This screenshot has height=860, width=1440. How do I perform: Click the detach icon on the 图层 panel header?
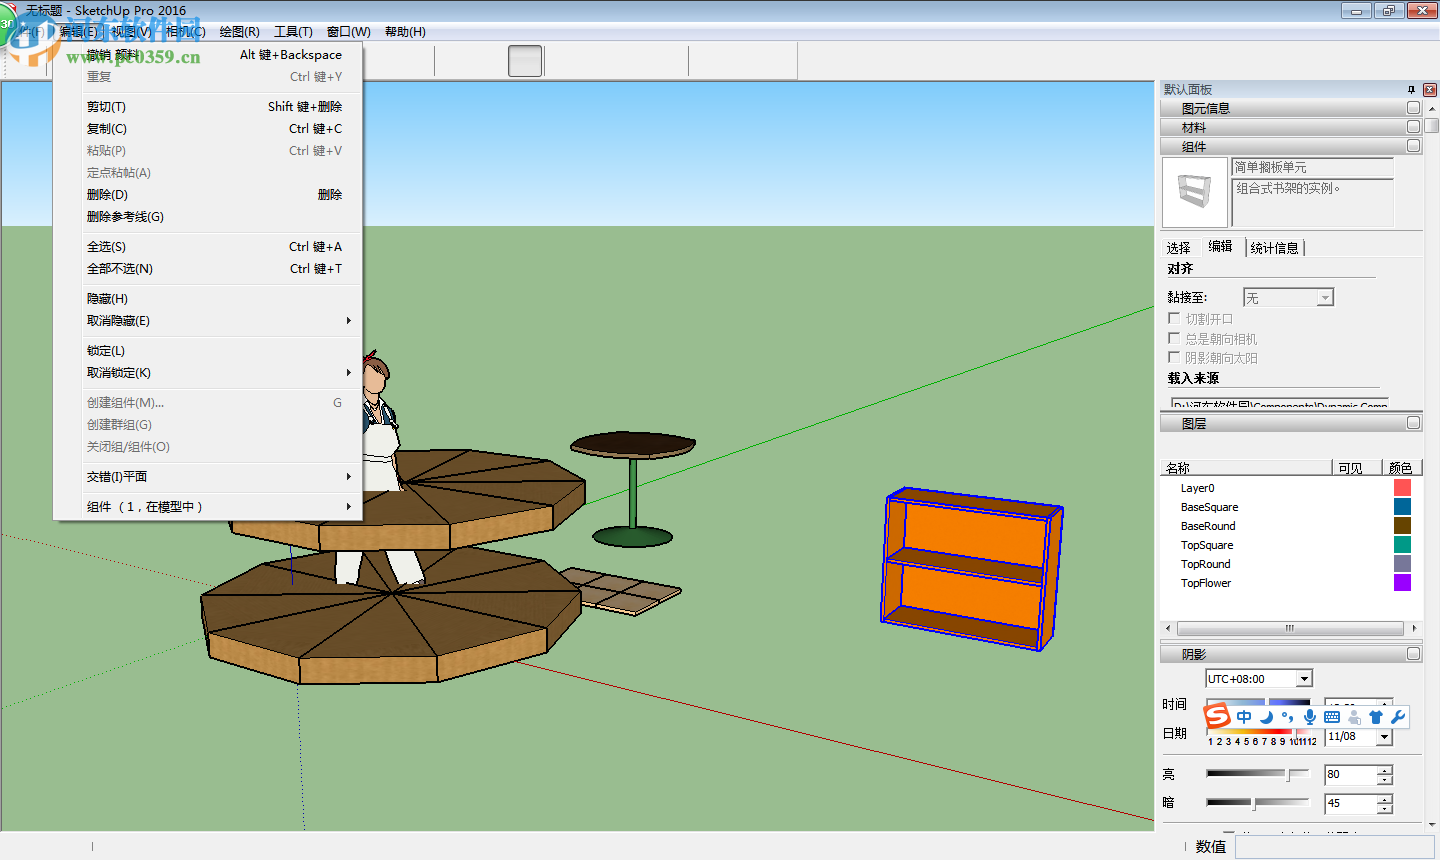point(1413,422)
